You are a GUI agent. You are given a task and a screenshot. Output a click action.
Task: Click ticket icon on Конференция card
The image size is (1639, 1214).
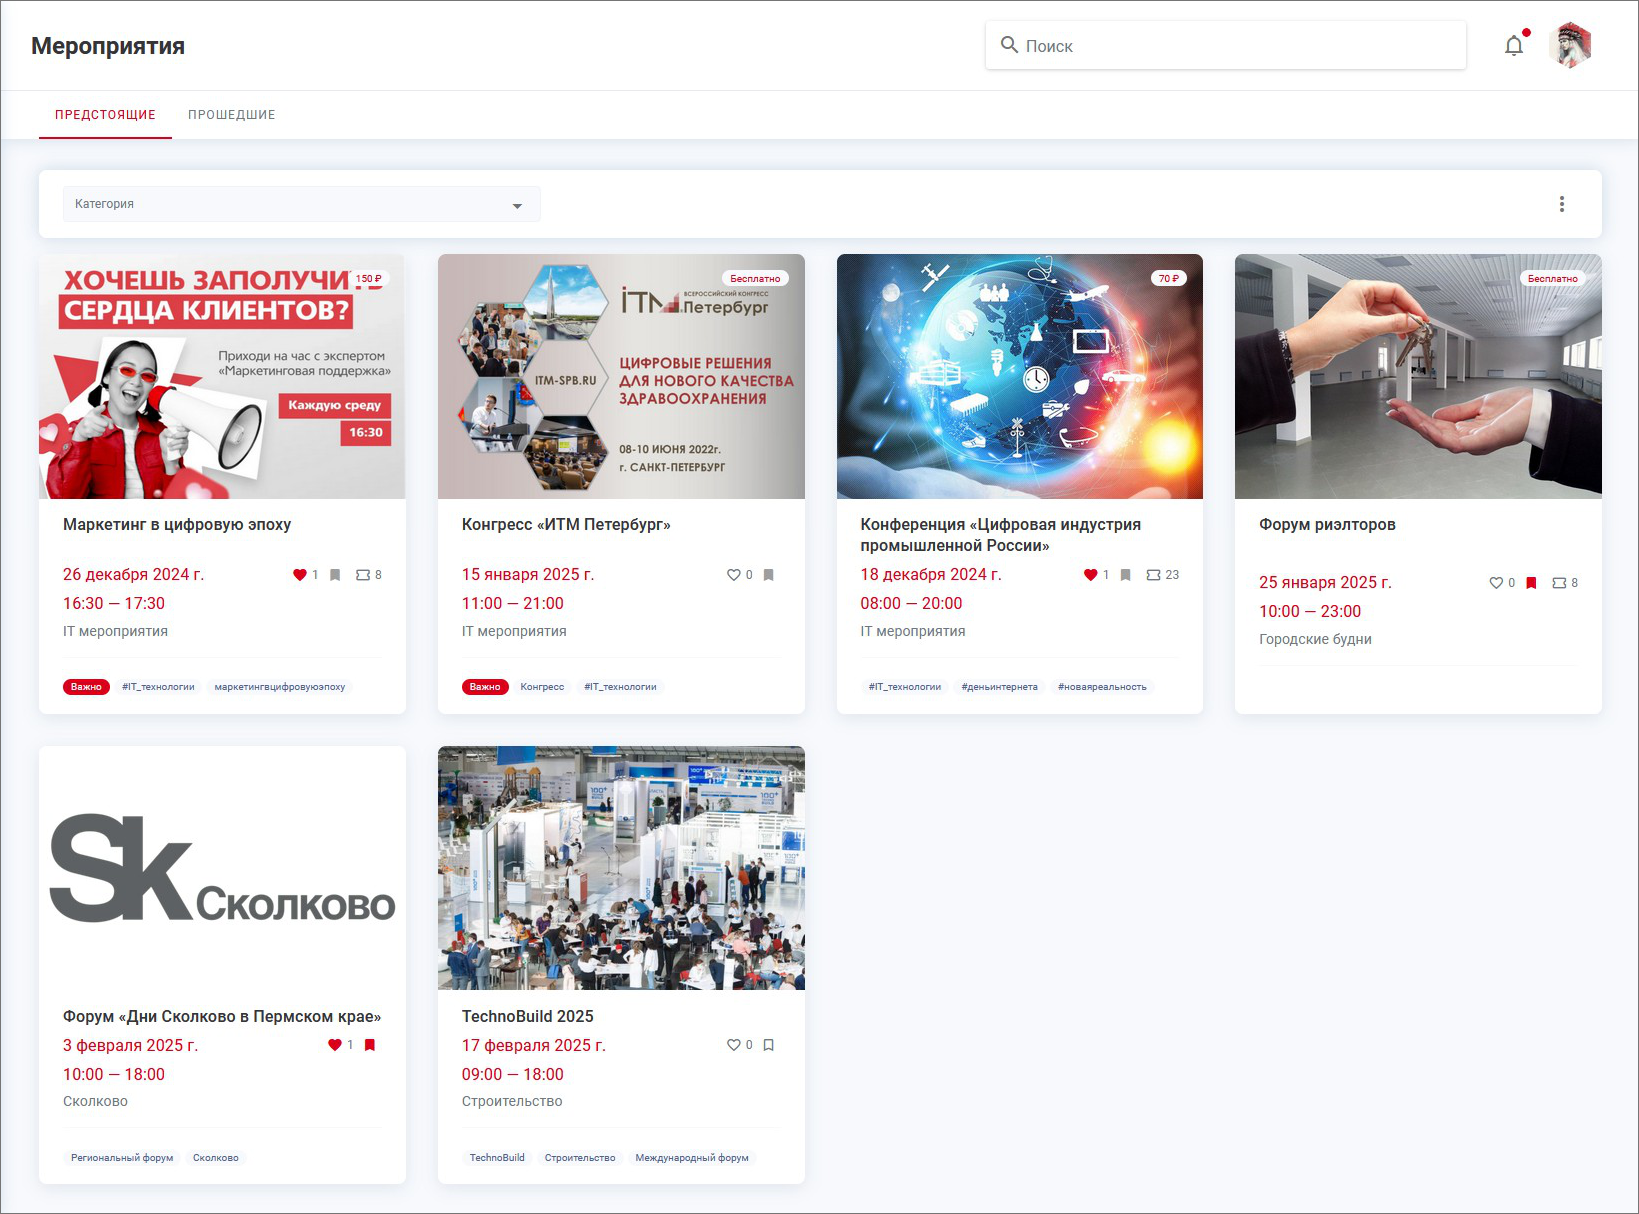pyautogui.click(x=1153, y=575)
